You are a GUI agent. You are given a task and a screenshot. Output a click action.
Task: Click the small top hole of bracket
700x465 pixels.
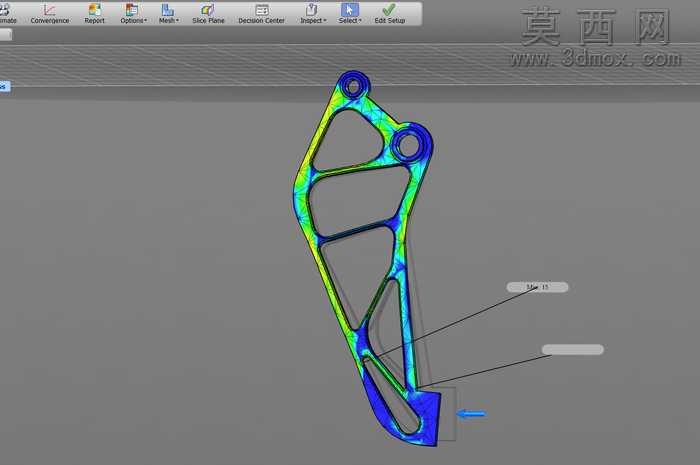(353, 87)
